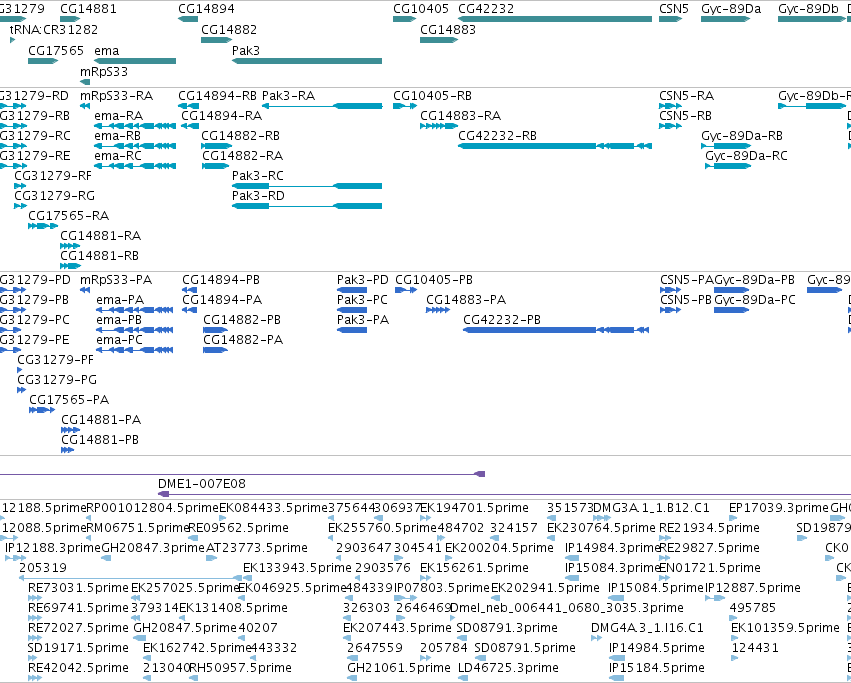Viewport: 851px width, 683px height.
Task: Click the CG14894 gene label
Action: coord(206,9)
